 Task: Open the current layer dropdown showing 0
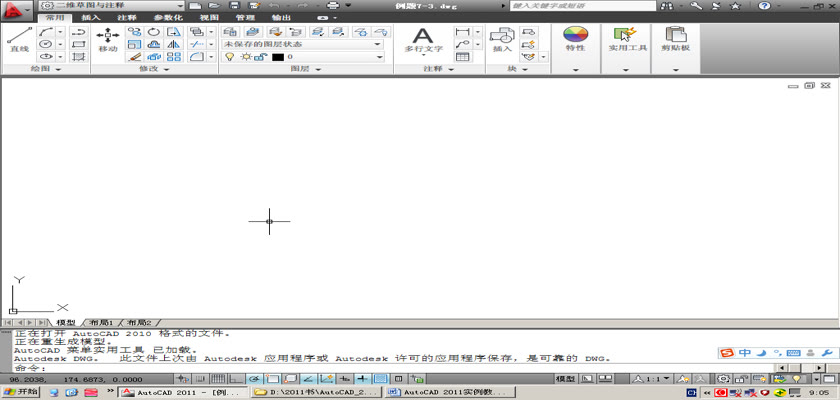point(303,57)
